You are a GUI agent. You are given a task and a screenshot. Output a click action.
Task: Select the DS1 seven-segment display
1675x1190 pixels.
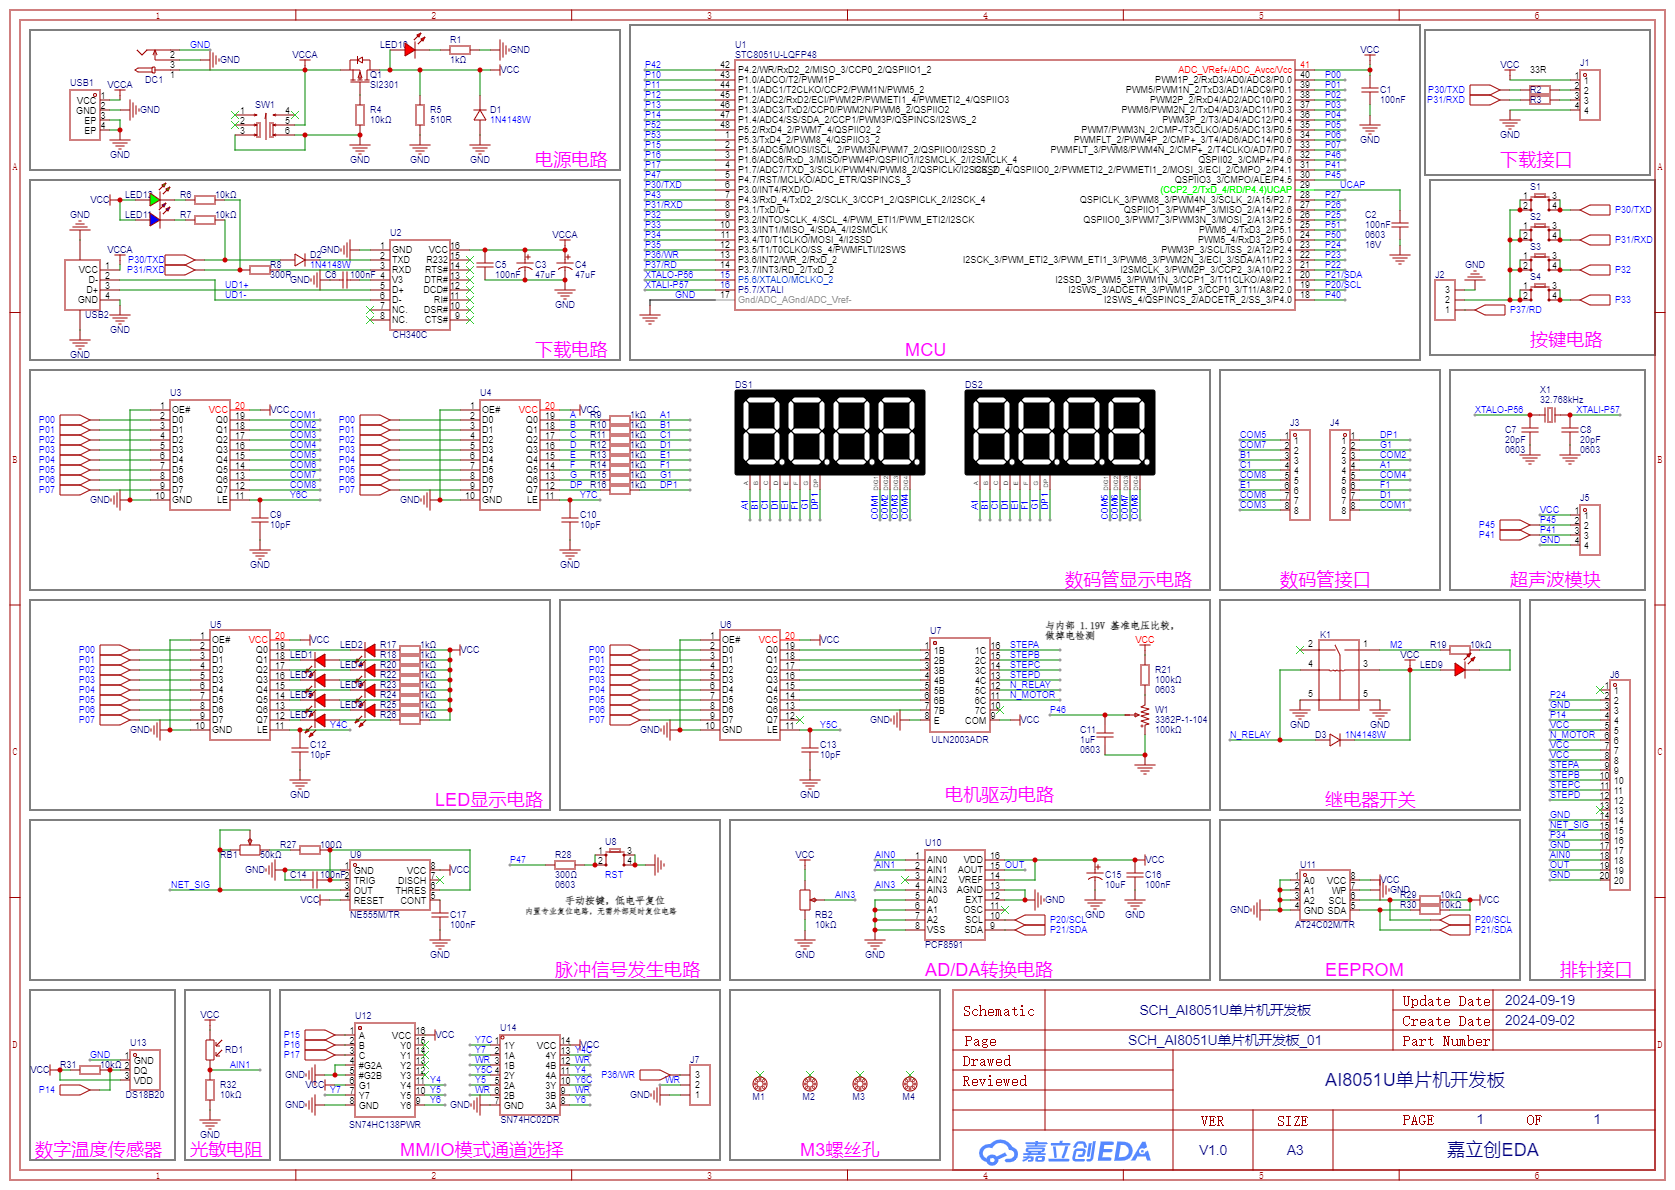pyautogui.click(x=830, y=432)
